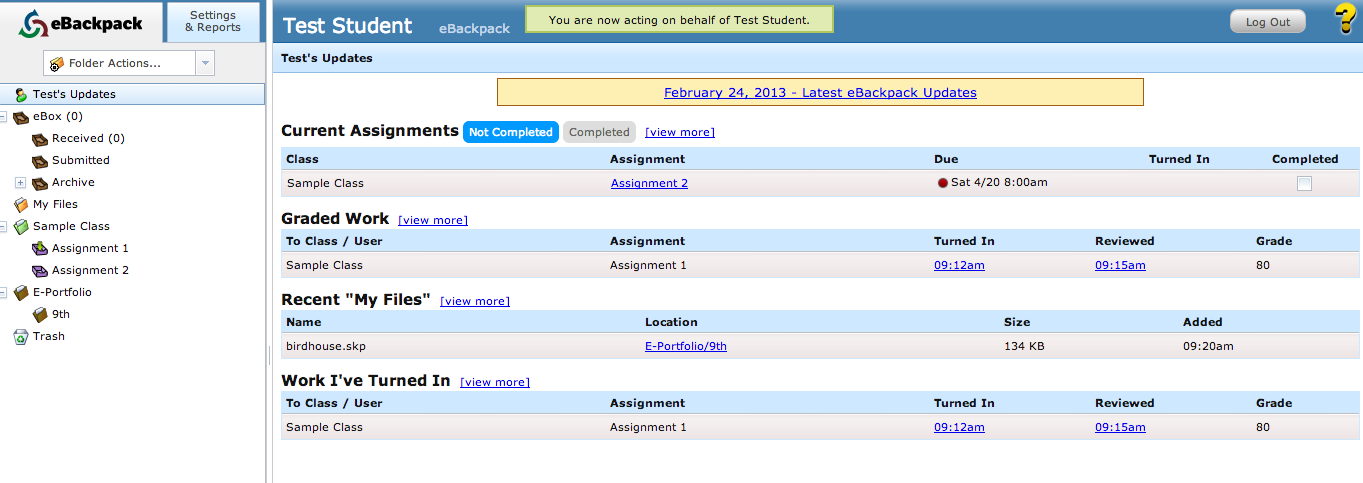
Task: View more Current Assignments
Action: click(x=680, y=132)
